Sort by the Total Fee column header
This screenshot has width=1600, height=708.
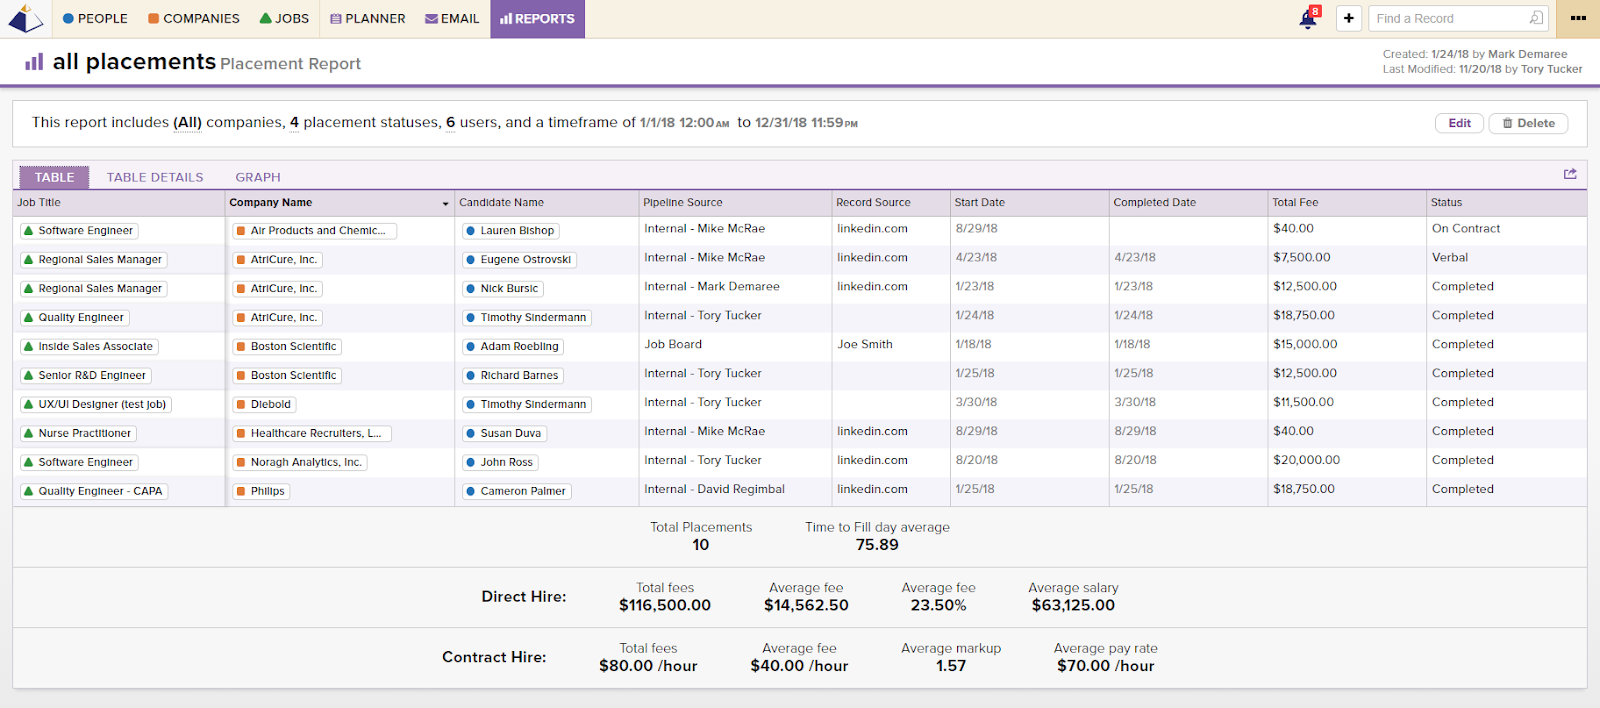click(x=1295, y=202)
